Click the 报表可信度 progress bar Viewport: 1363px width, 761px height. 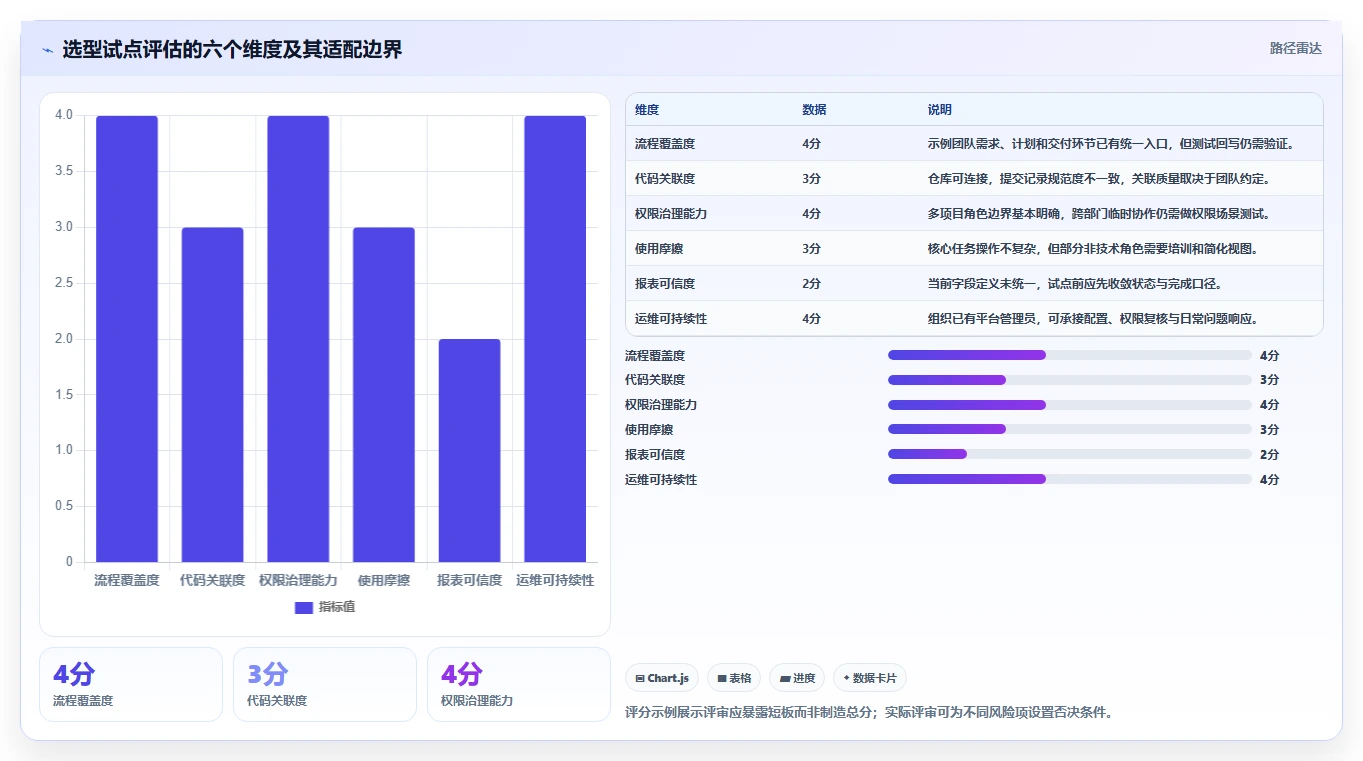coord(1070,454)
